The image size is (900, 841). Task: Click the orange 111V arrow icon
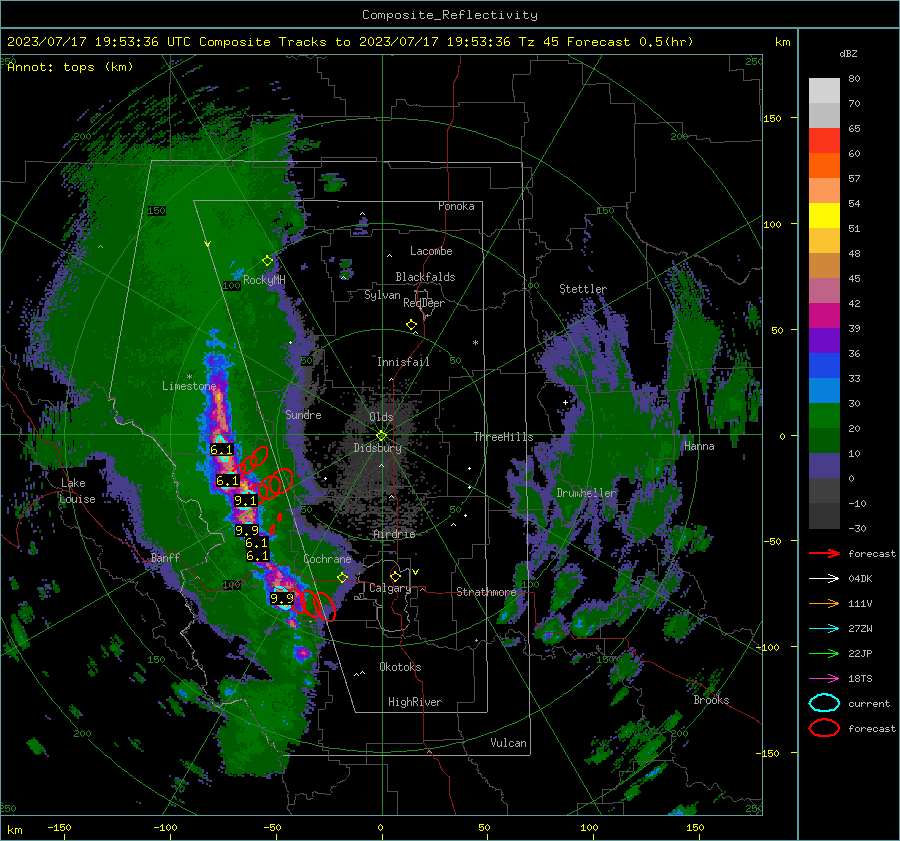click(824, 603)
